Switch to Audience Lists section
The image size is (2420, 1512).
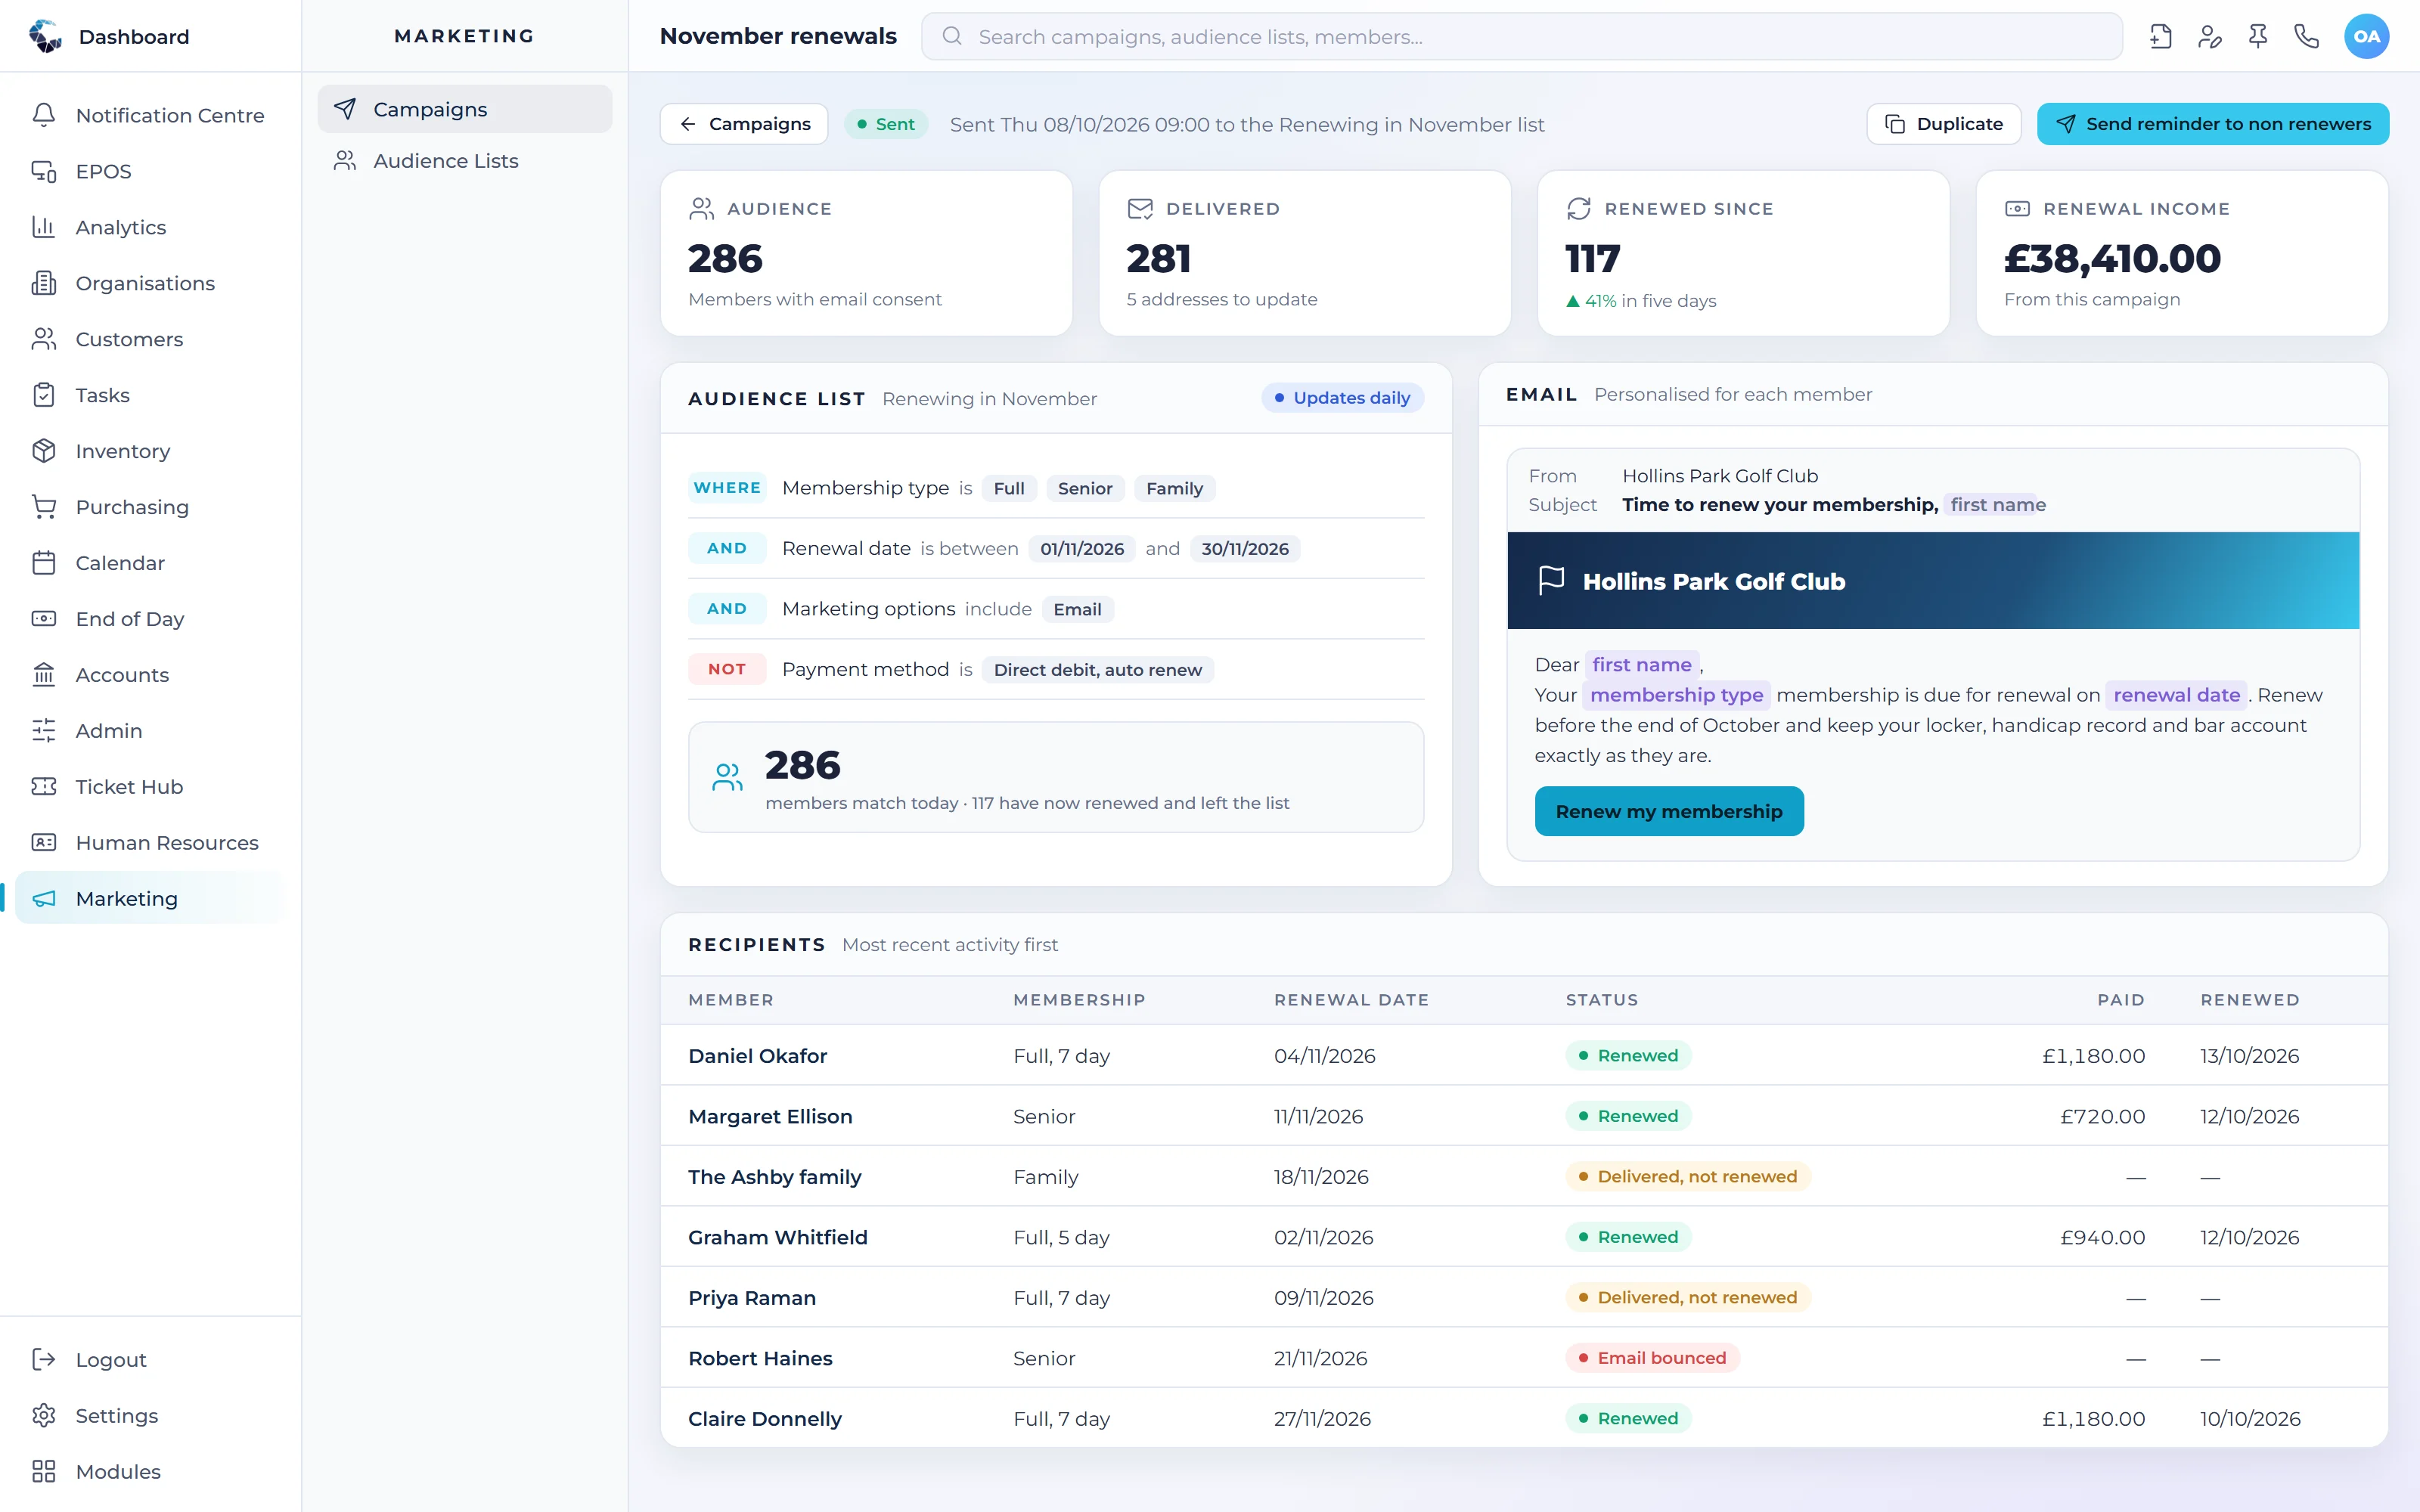[x=464, y=161]
